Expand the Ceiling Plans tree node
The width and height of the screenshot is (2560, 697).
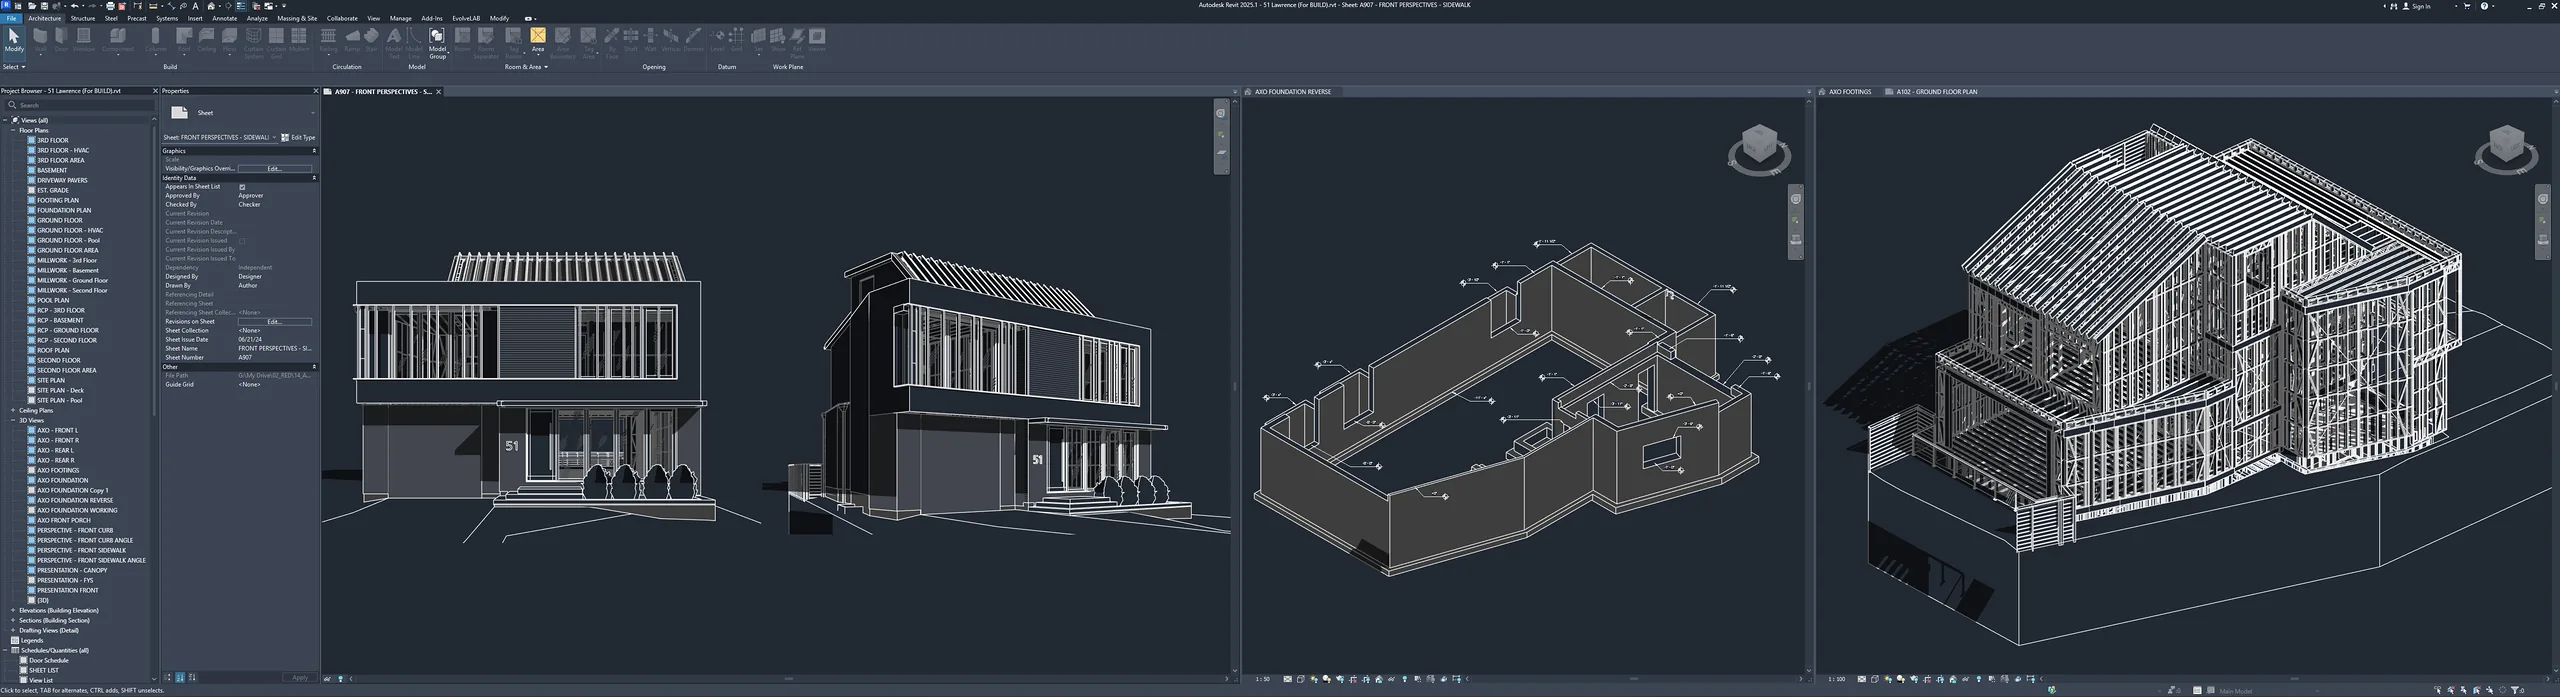[x=13, y=410]
